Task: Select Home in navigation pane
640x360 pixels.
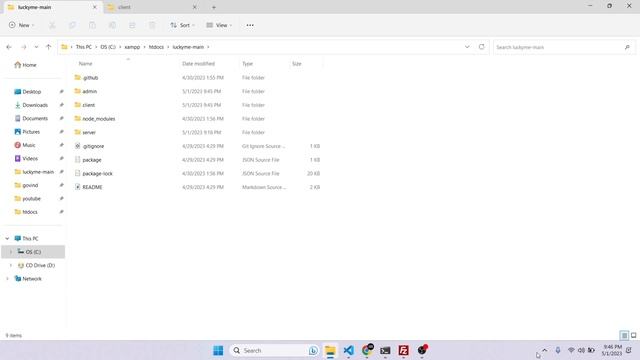Action: coord(25,65)
